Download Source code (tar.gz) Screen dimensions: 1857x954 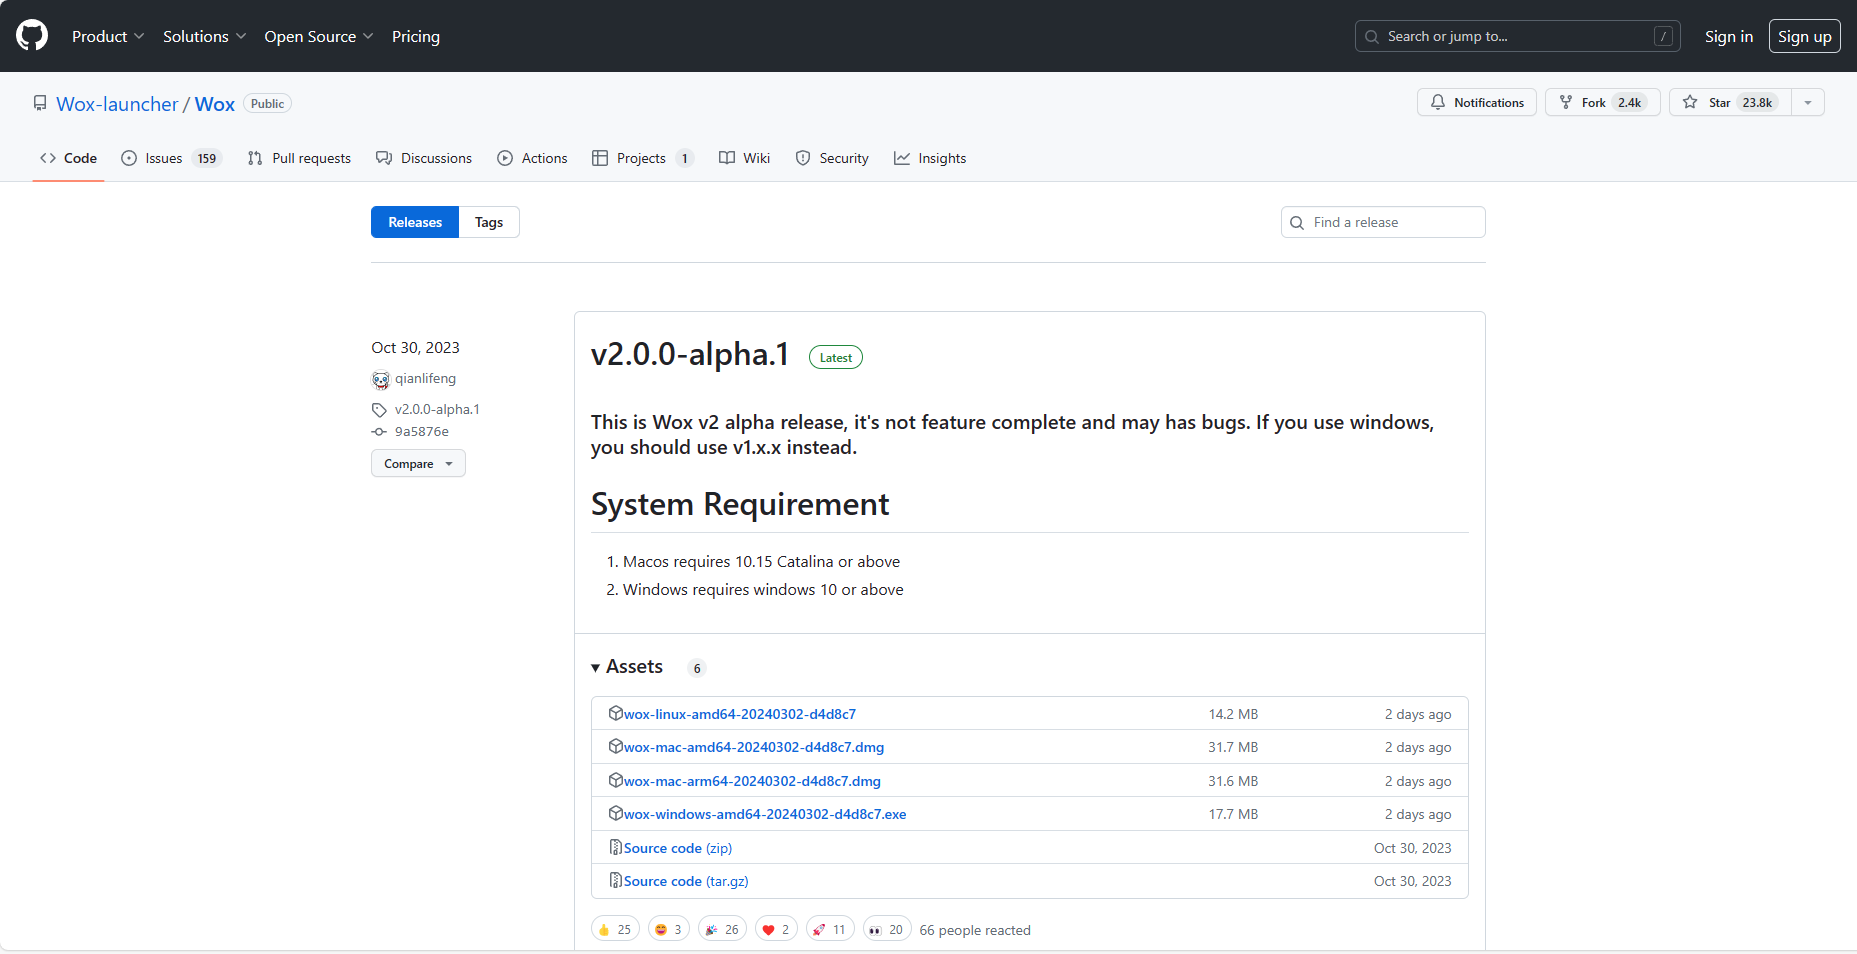point(686,881)
